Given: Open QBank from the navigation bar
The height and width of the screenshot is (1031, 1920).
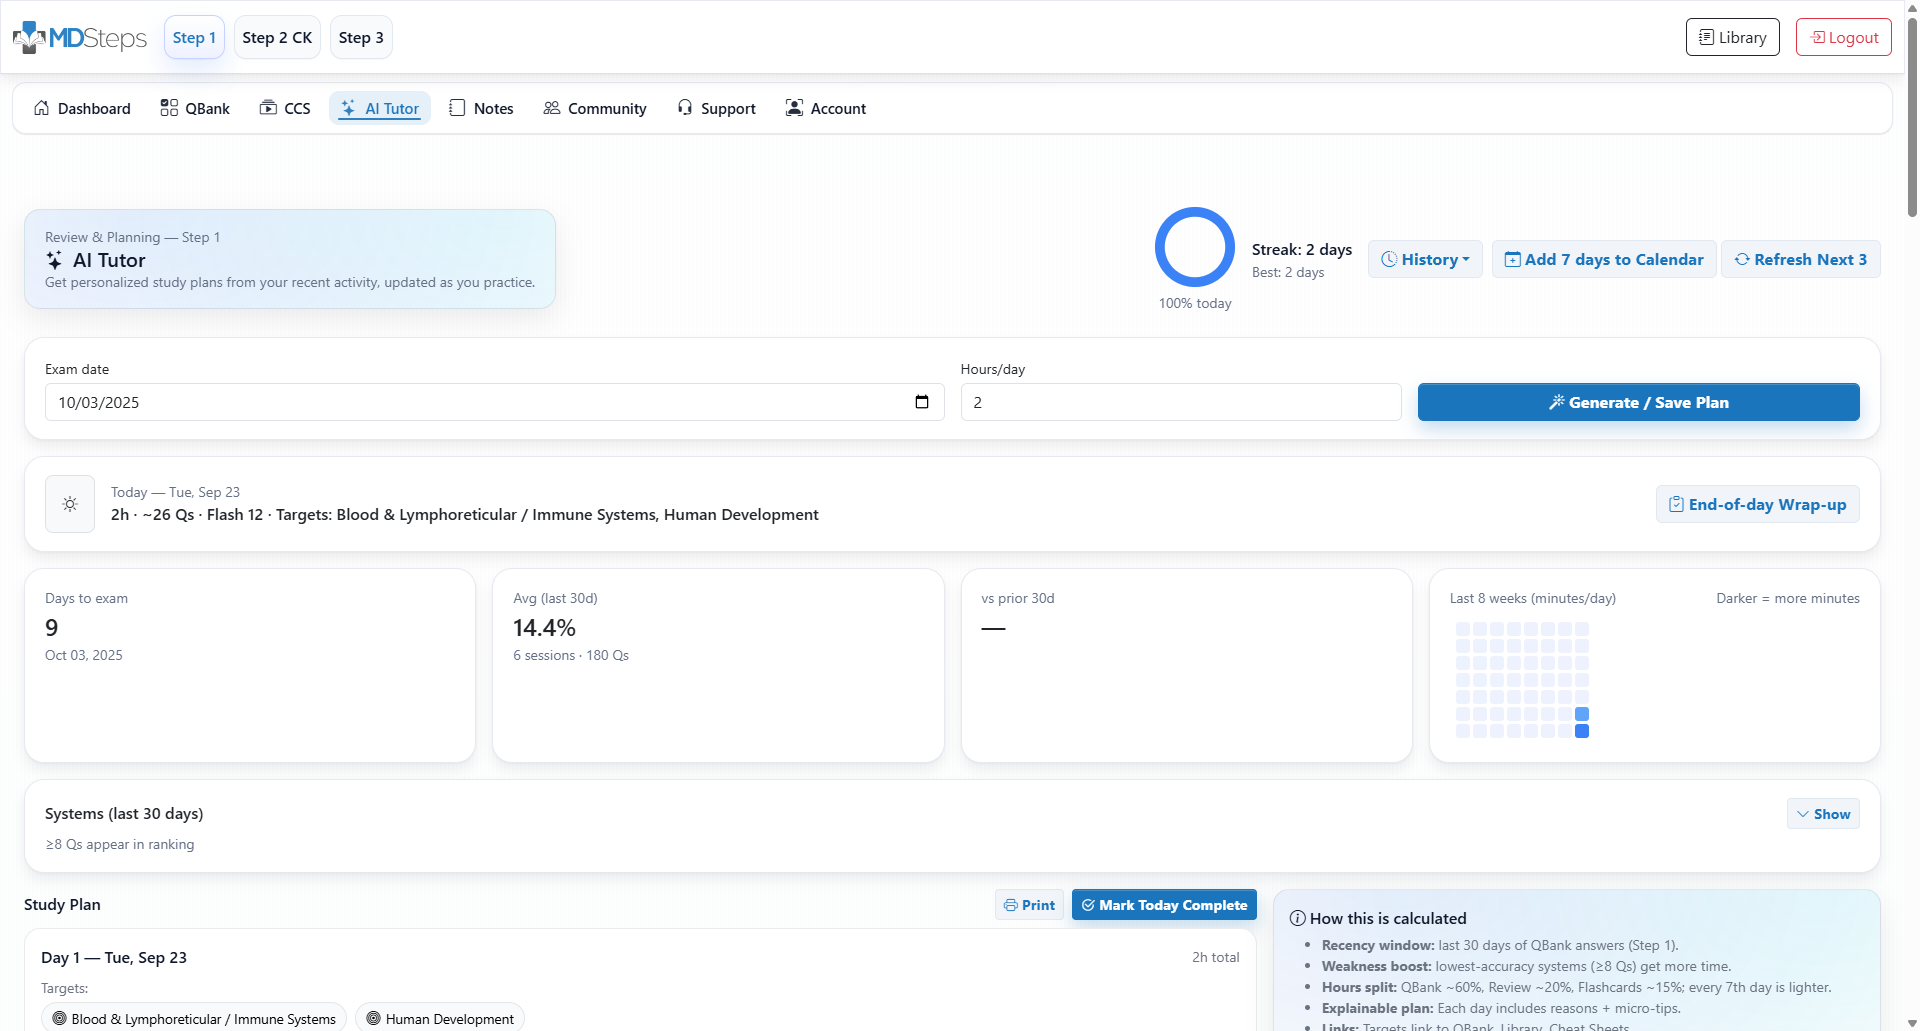Looking at the screenshot, I should [195, 108].
